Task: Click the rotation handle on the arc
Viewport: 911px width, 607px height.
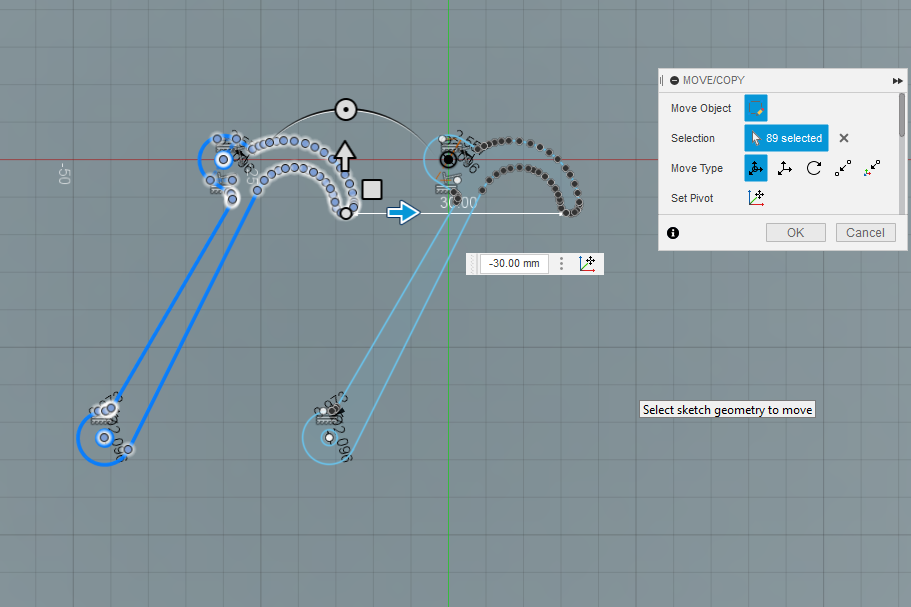Action: tap(346, 109)
